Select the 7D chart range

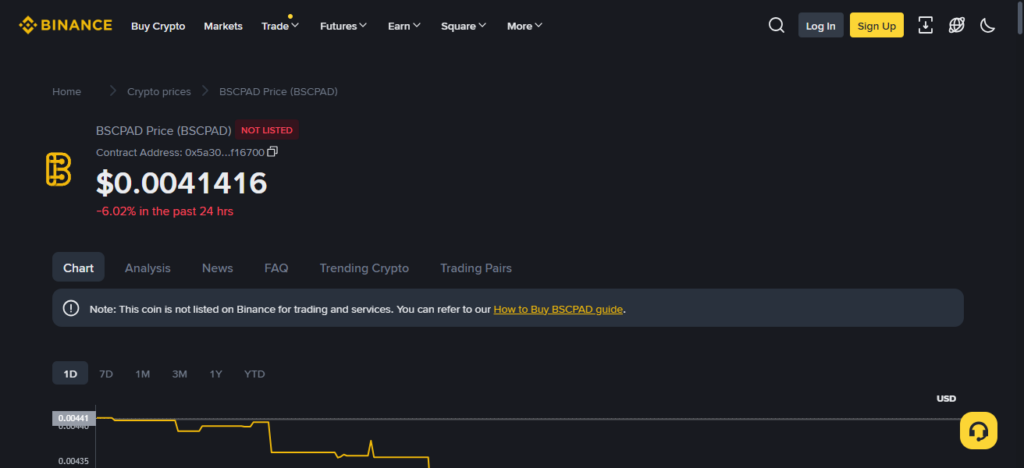(106, 374)
